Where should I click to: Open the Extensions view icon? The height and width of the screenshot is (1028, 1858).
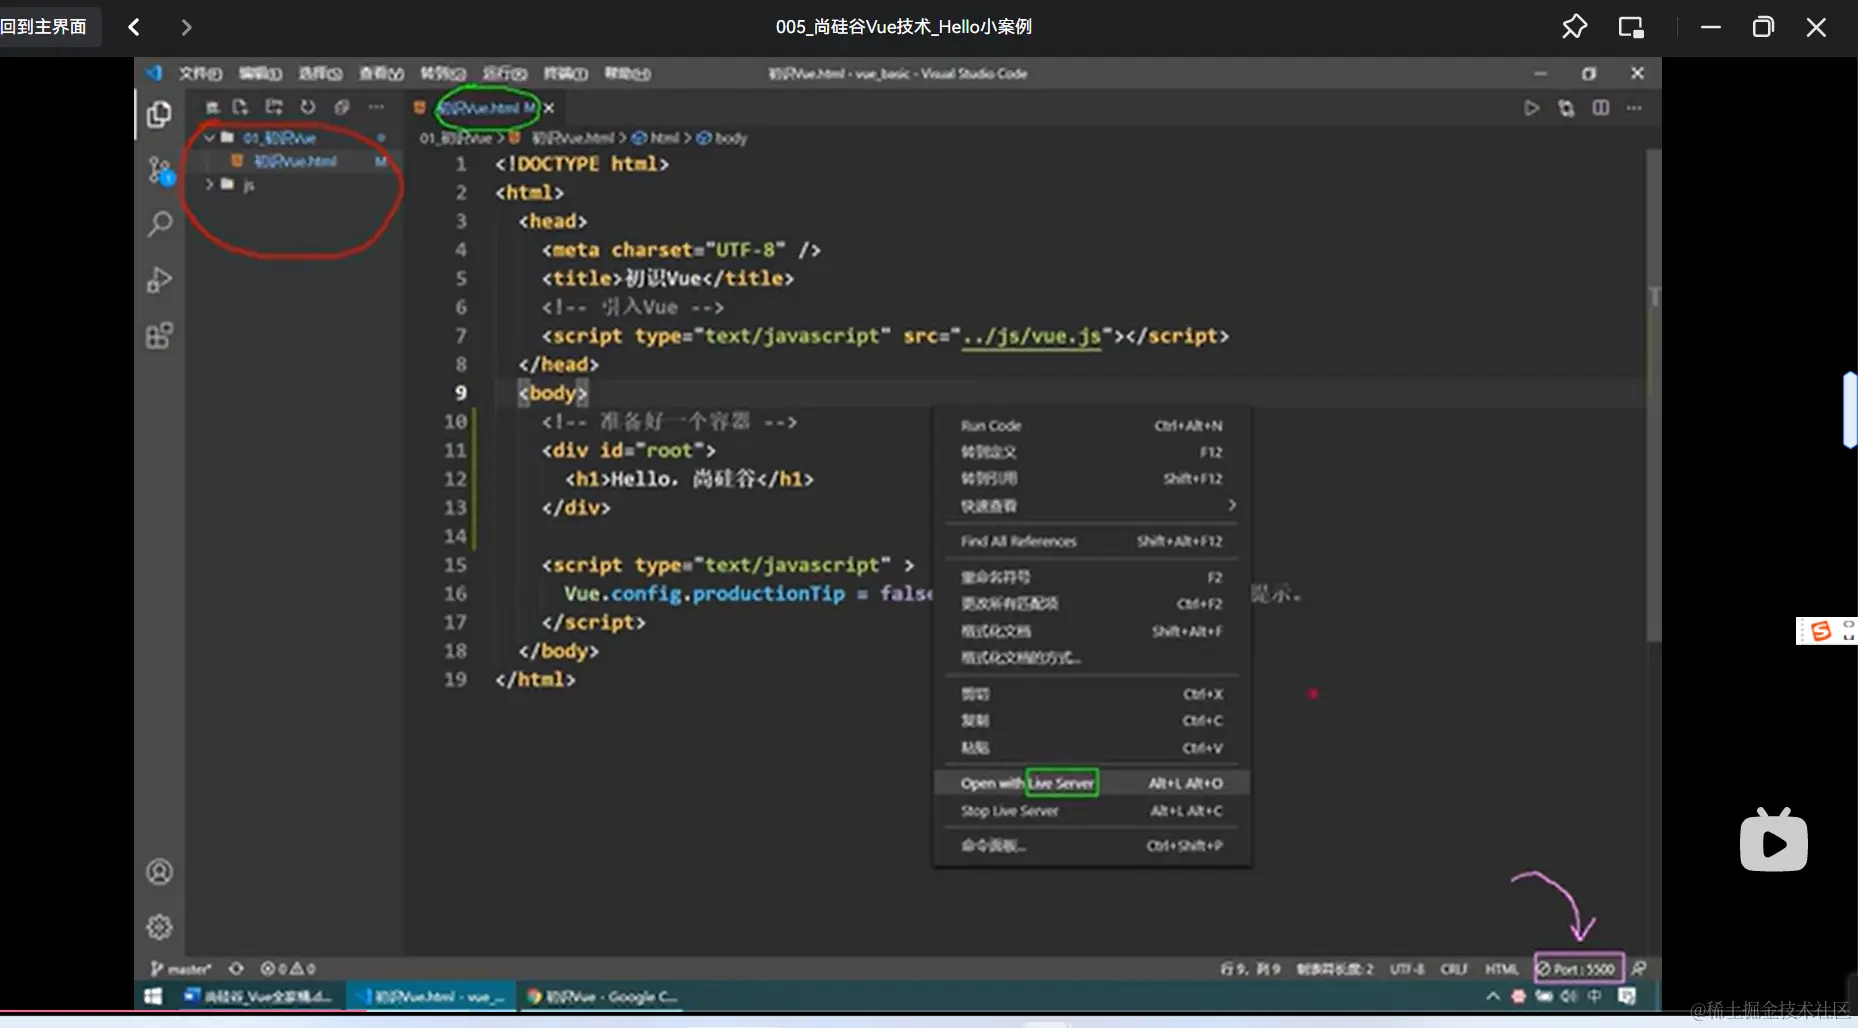click(159, 336)
